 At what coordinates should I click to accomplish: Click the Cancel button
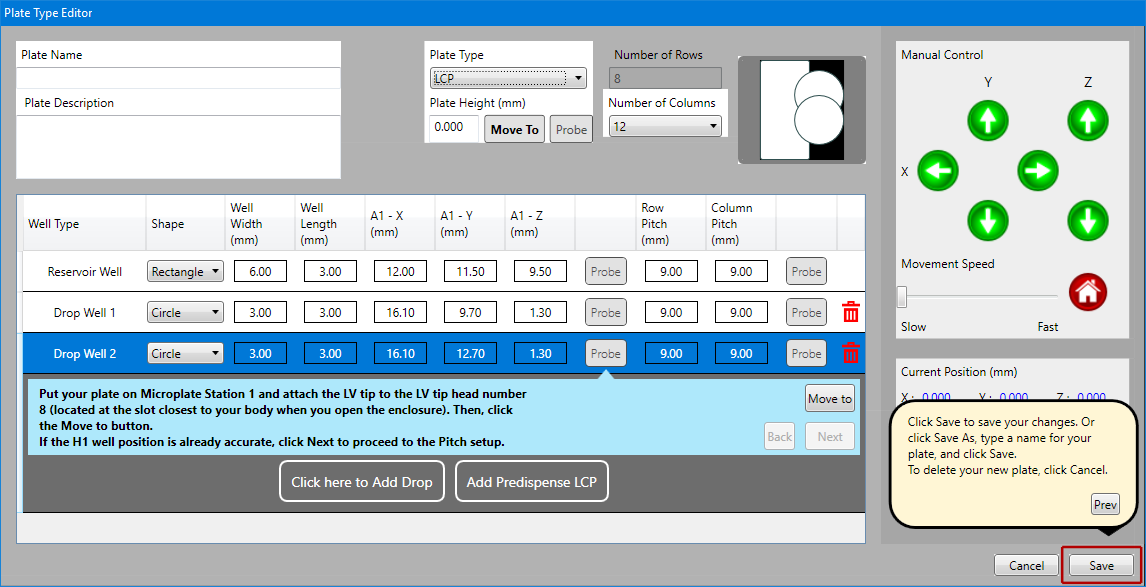tap(1026, 566)
